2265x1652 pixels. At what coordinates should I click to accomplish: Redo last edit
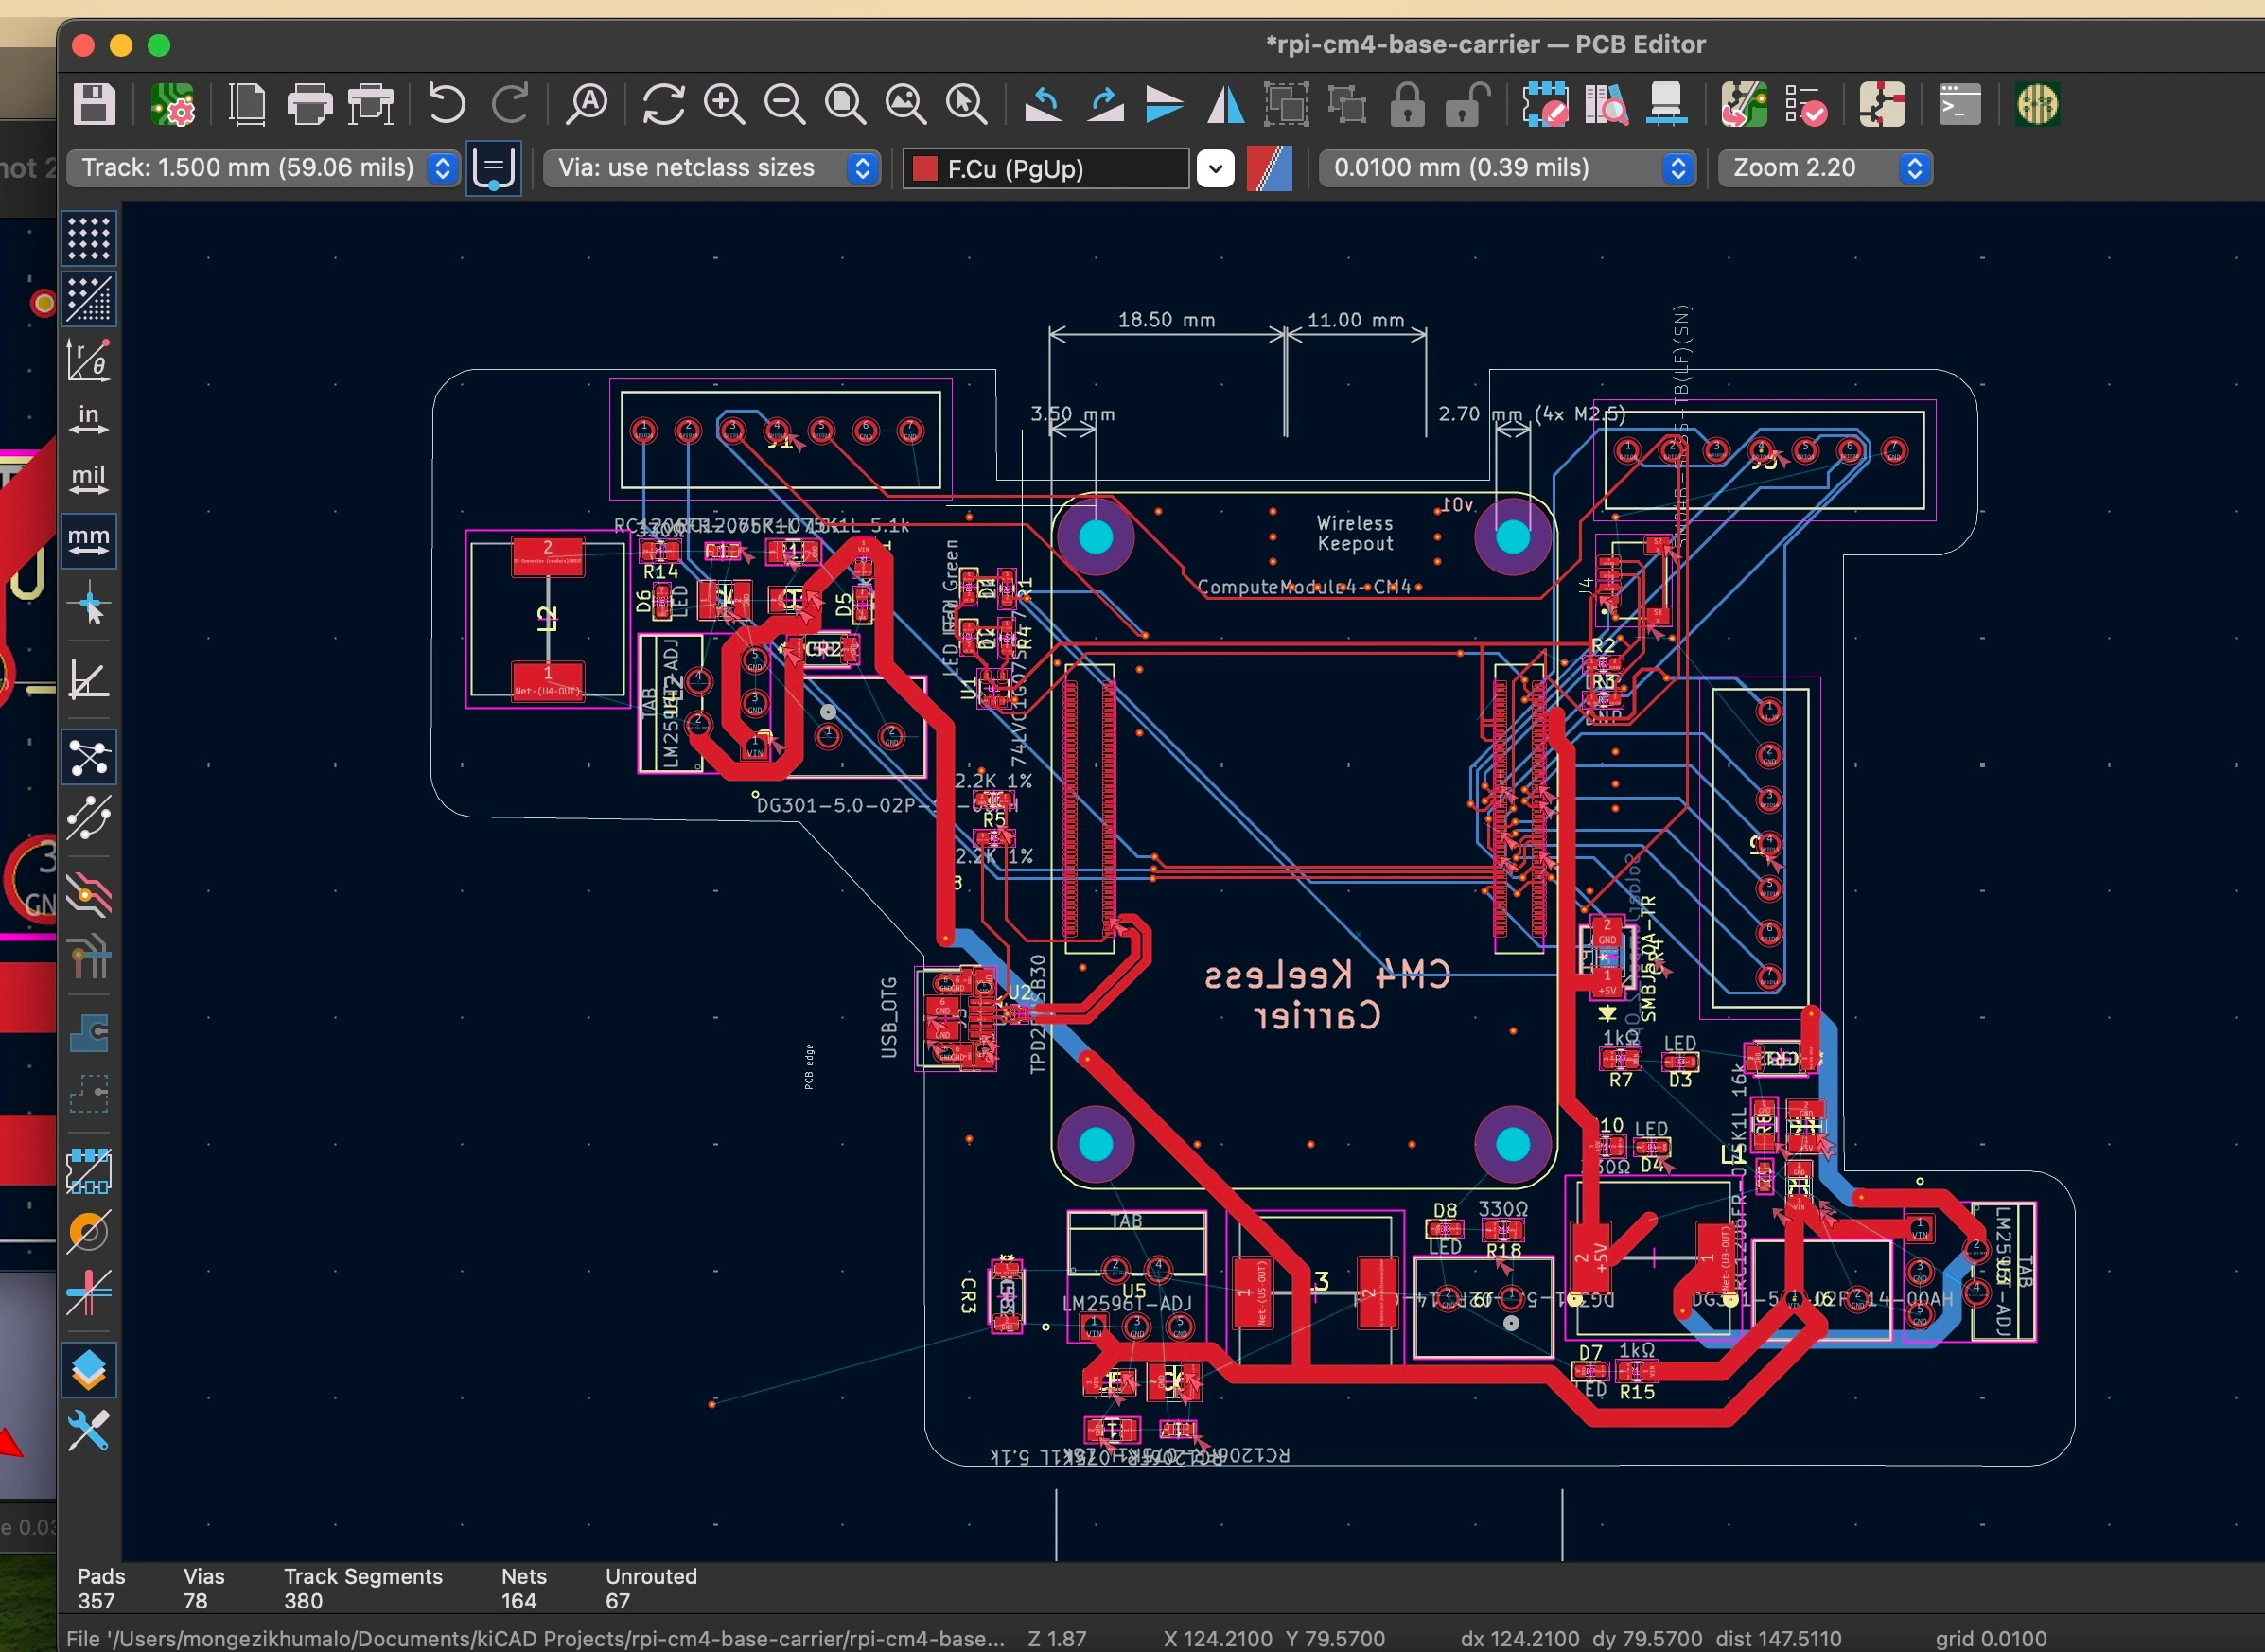pyautogui.click(x=510, y=105)
